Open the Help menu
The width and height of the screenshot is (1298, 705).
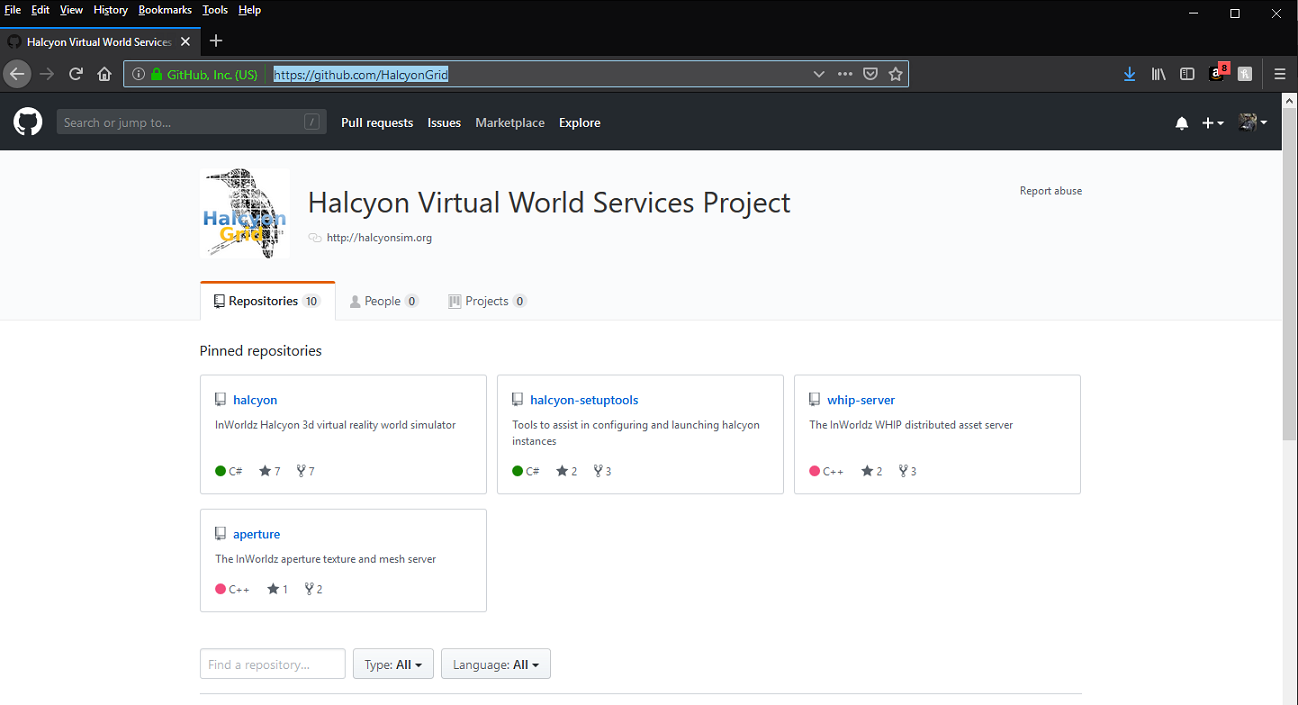click(x=250, y=10)
